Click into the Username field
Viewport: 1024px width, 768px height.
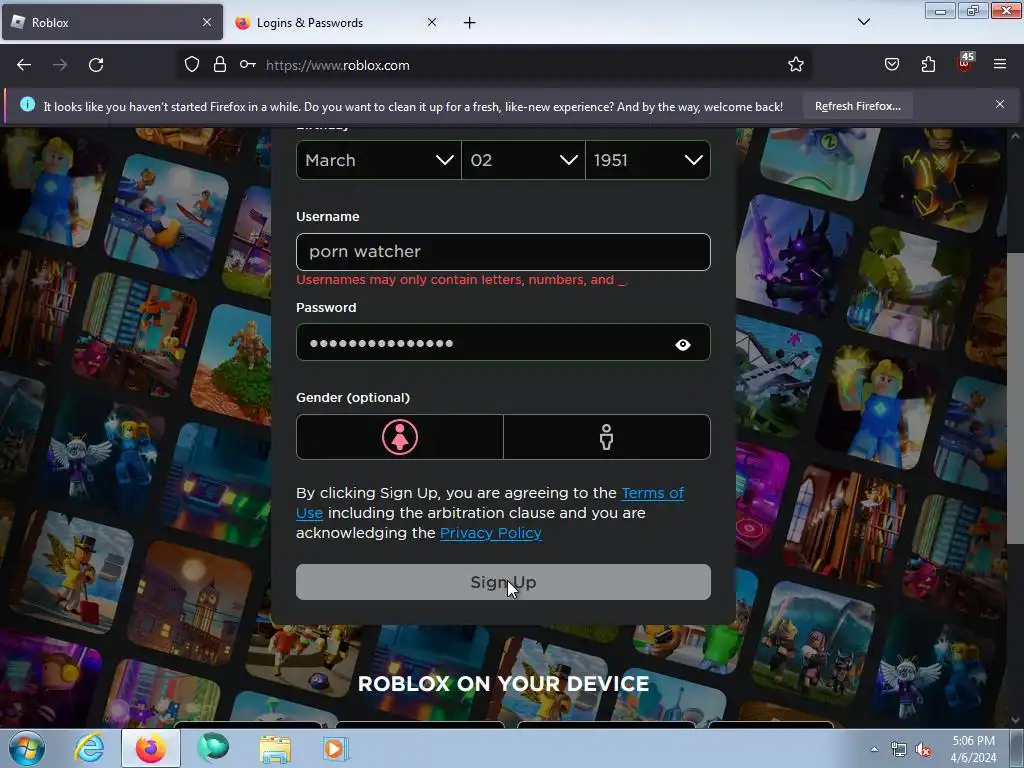click(x=503, y=252)
